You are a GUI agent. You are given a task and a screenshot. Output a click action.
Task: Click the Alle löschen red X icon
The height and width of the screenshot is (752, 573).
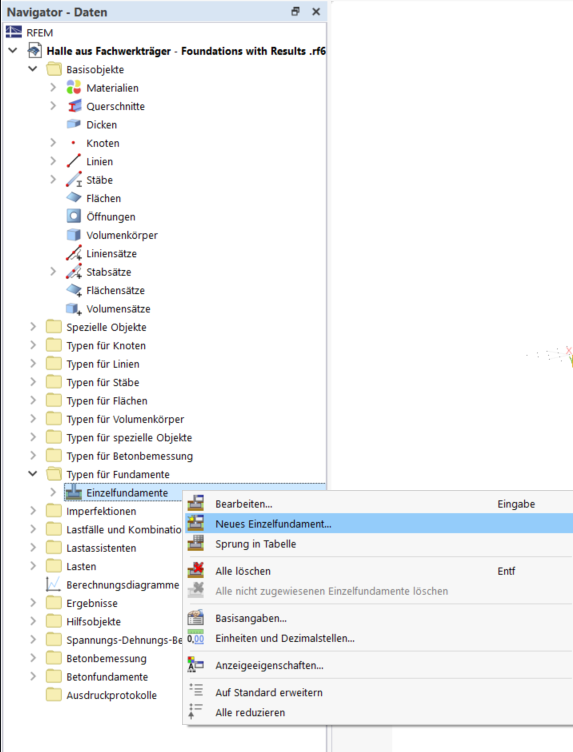point(196,570)
